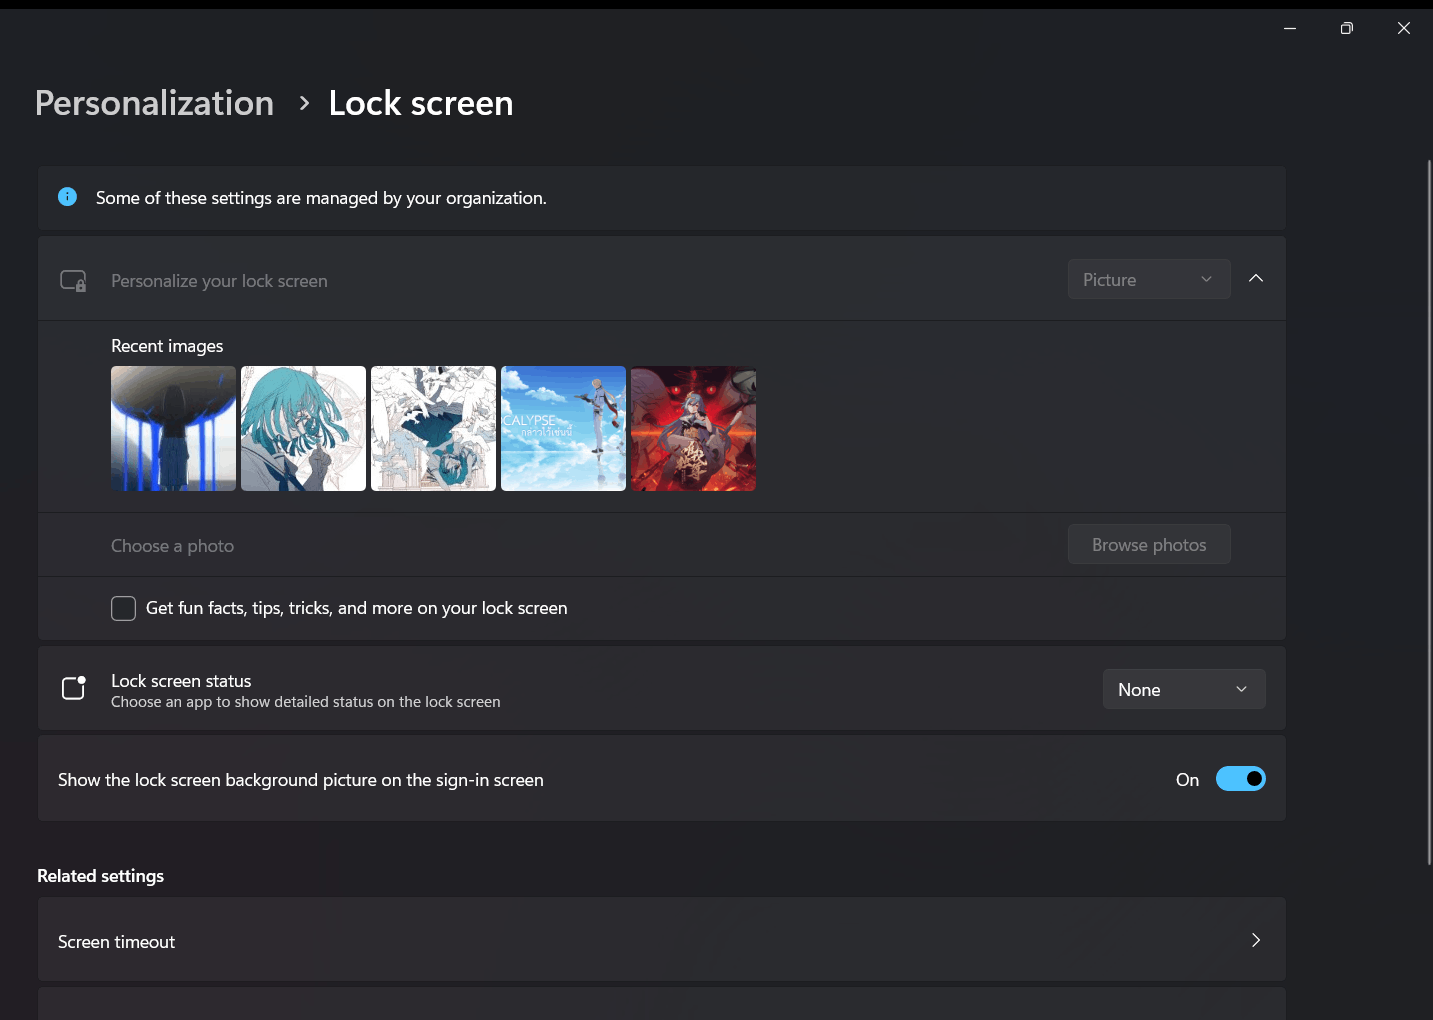This screenshot has width=1433, height=1020.
Task: Open the Picture background type dropdown
Action: point(1149,280)
